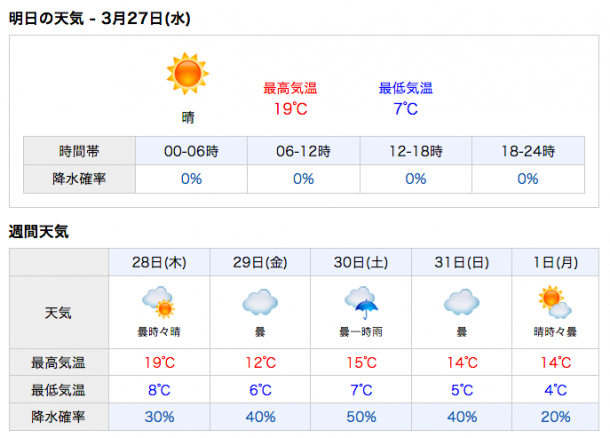
Task: Select the 30日(土) column header
Action: click(361, 263)
